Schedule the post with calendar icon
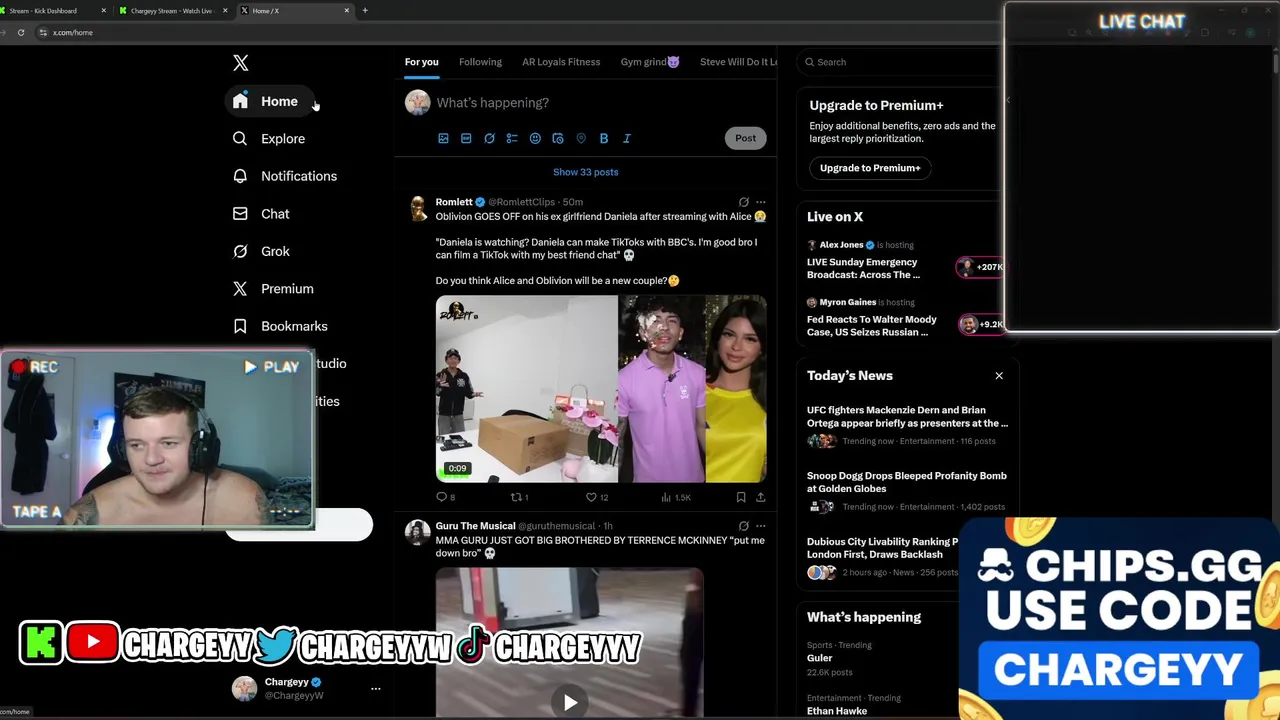The width and height of the screenshot is (1280, 720). pyautogui.click(x=558, y=138)
